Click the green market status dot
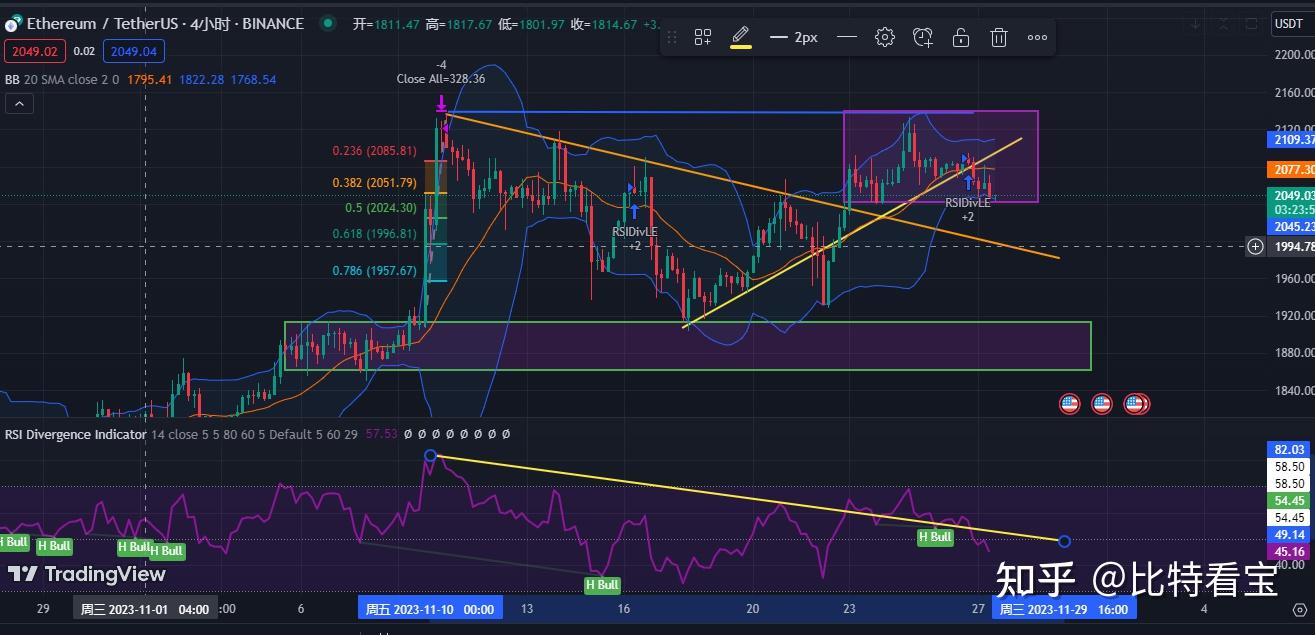Image resolution: width=1315 pixels, height=635 pixels. click(328, 23)
